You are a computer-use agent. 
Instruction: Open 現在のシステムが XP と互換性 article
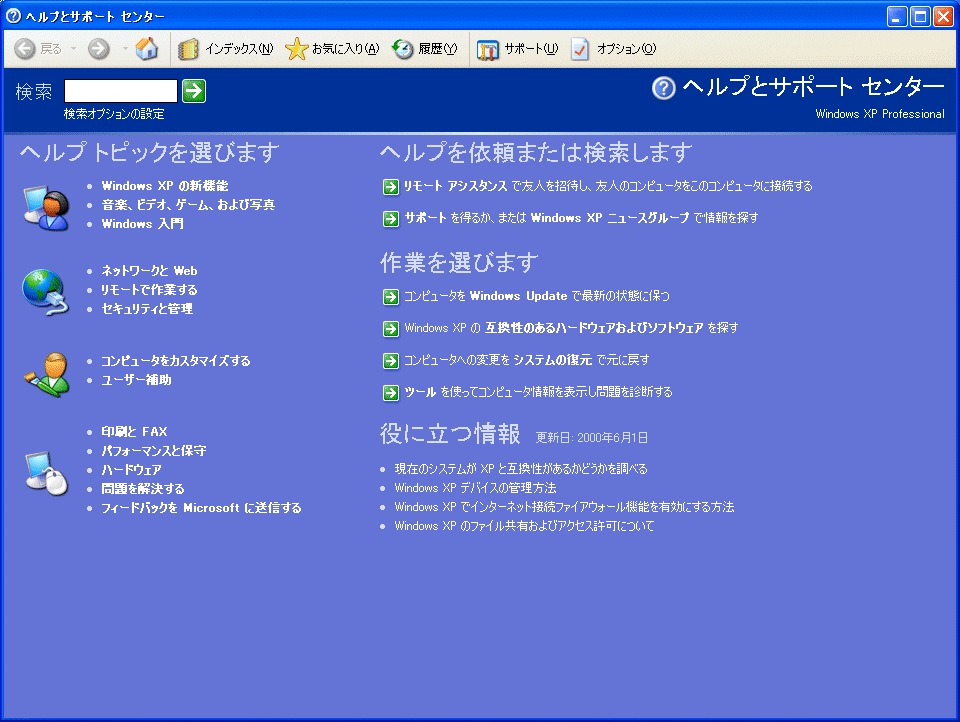tap(521, 469)
